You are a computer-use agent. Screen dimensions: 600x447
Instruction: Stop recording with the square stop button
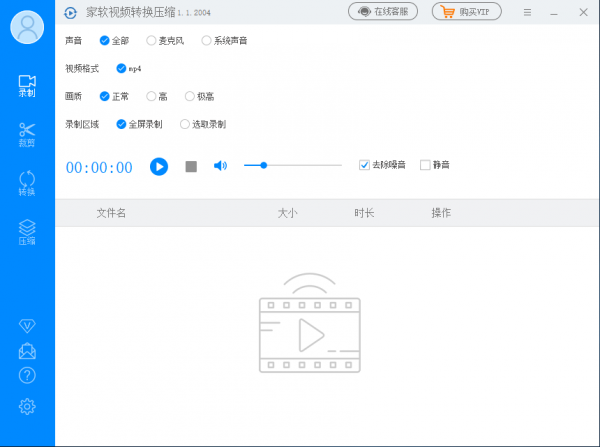(191, 166)
